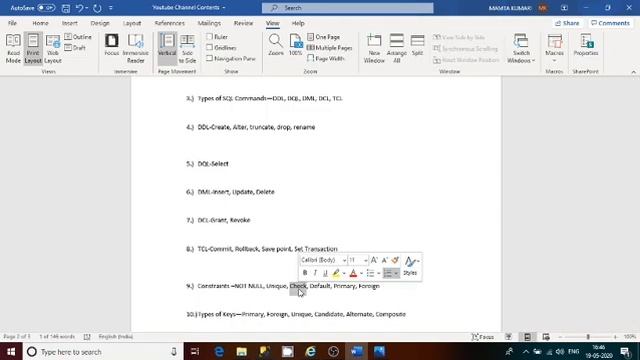This screenshot has width=640, height=360.
Task: Switch to Read Mode view
Action: pos(13,49)
